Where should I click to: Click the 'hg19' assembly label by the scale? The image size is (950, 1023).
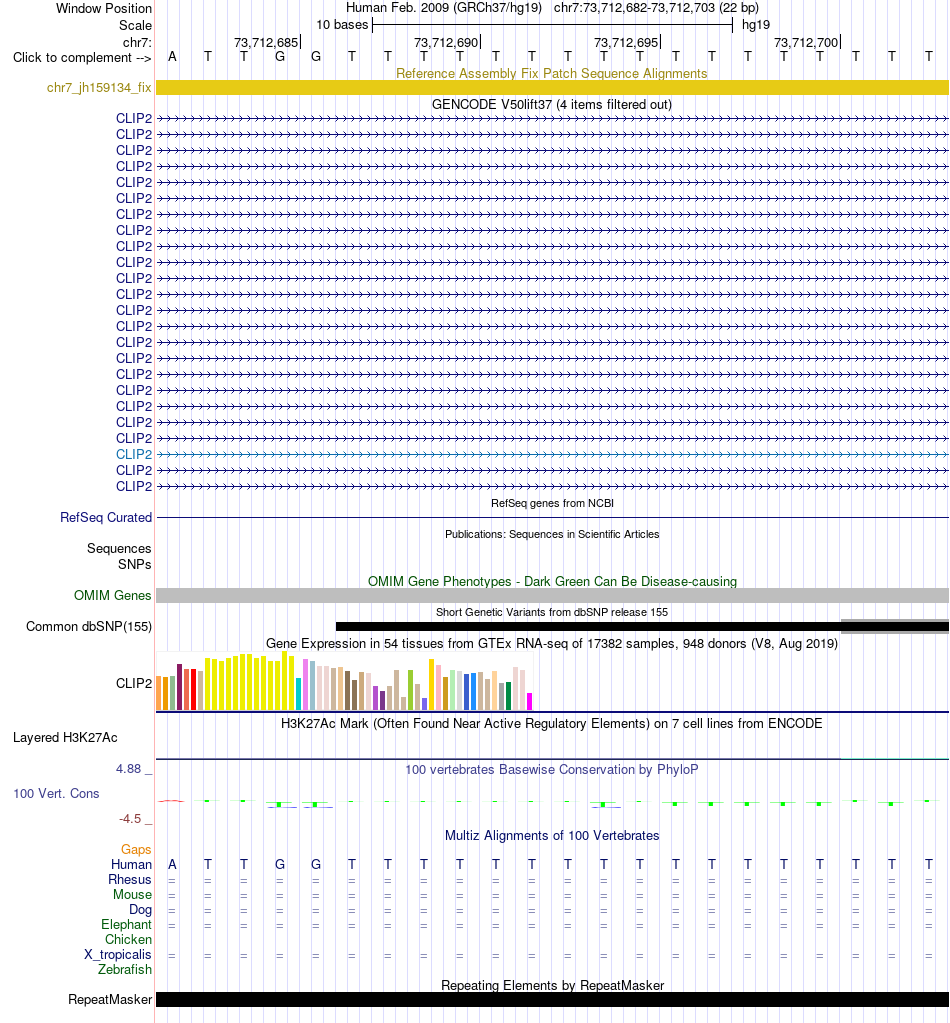[x=756, y=25]
